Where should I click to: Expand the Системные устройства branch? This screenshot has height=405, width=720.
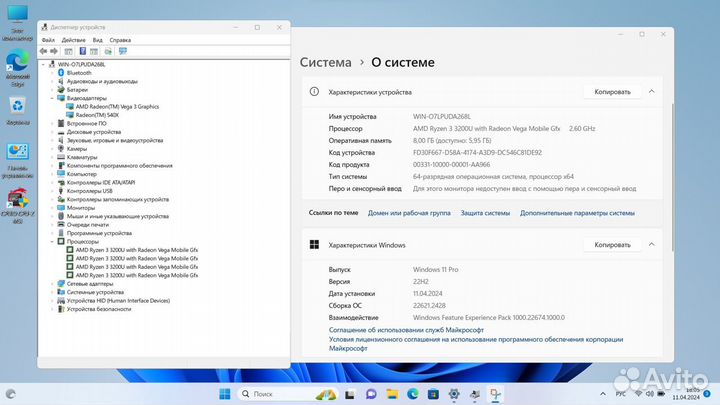(x=52, y=292)
